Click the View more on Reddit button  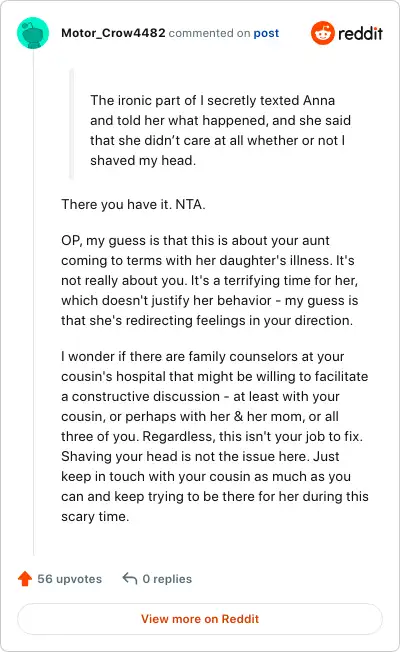tap(200, 619)
